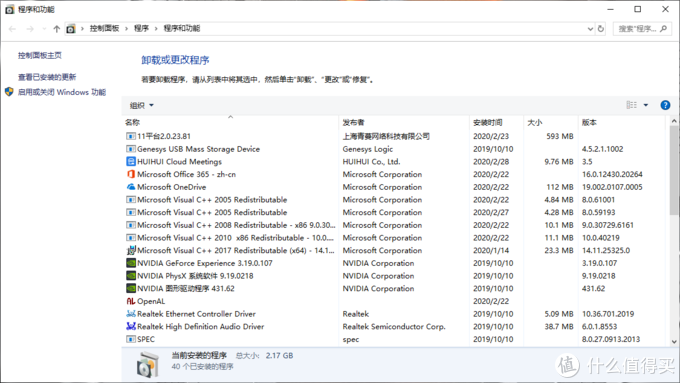This screenshot has width=680, height=383.
Task: Go up one level with the up arrow
Action: tap(56, 29)
